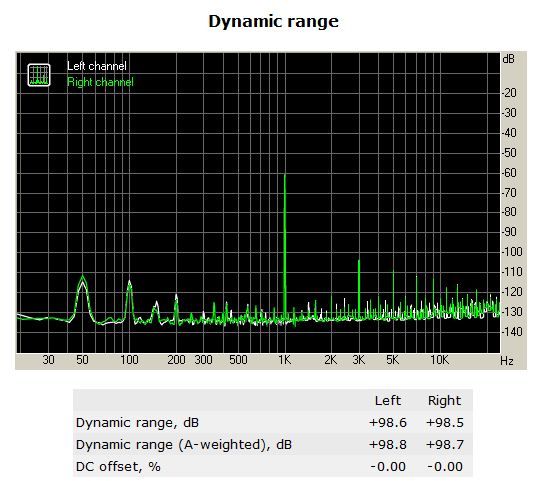Click the Right column header in table
The height and width of the screenshot is (481, 546).
444,401
